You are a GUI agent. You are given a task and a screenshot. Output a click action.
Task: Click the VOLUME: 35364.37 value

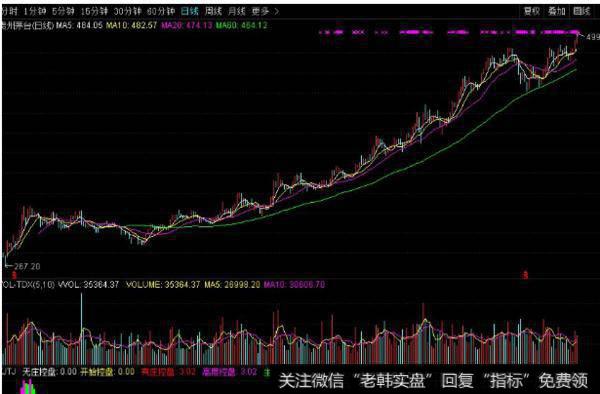pos(163,285)
